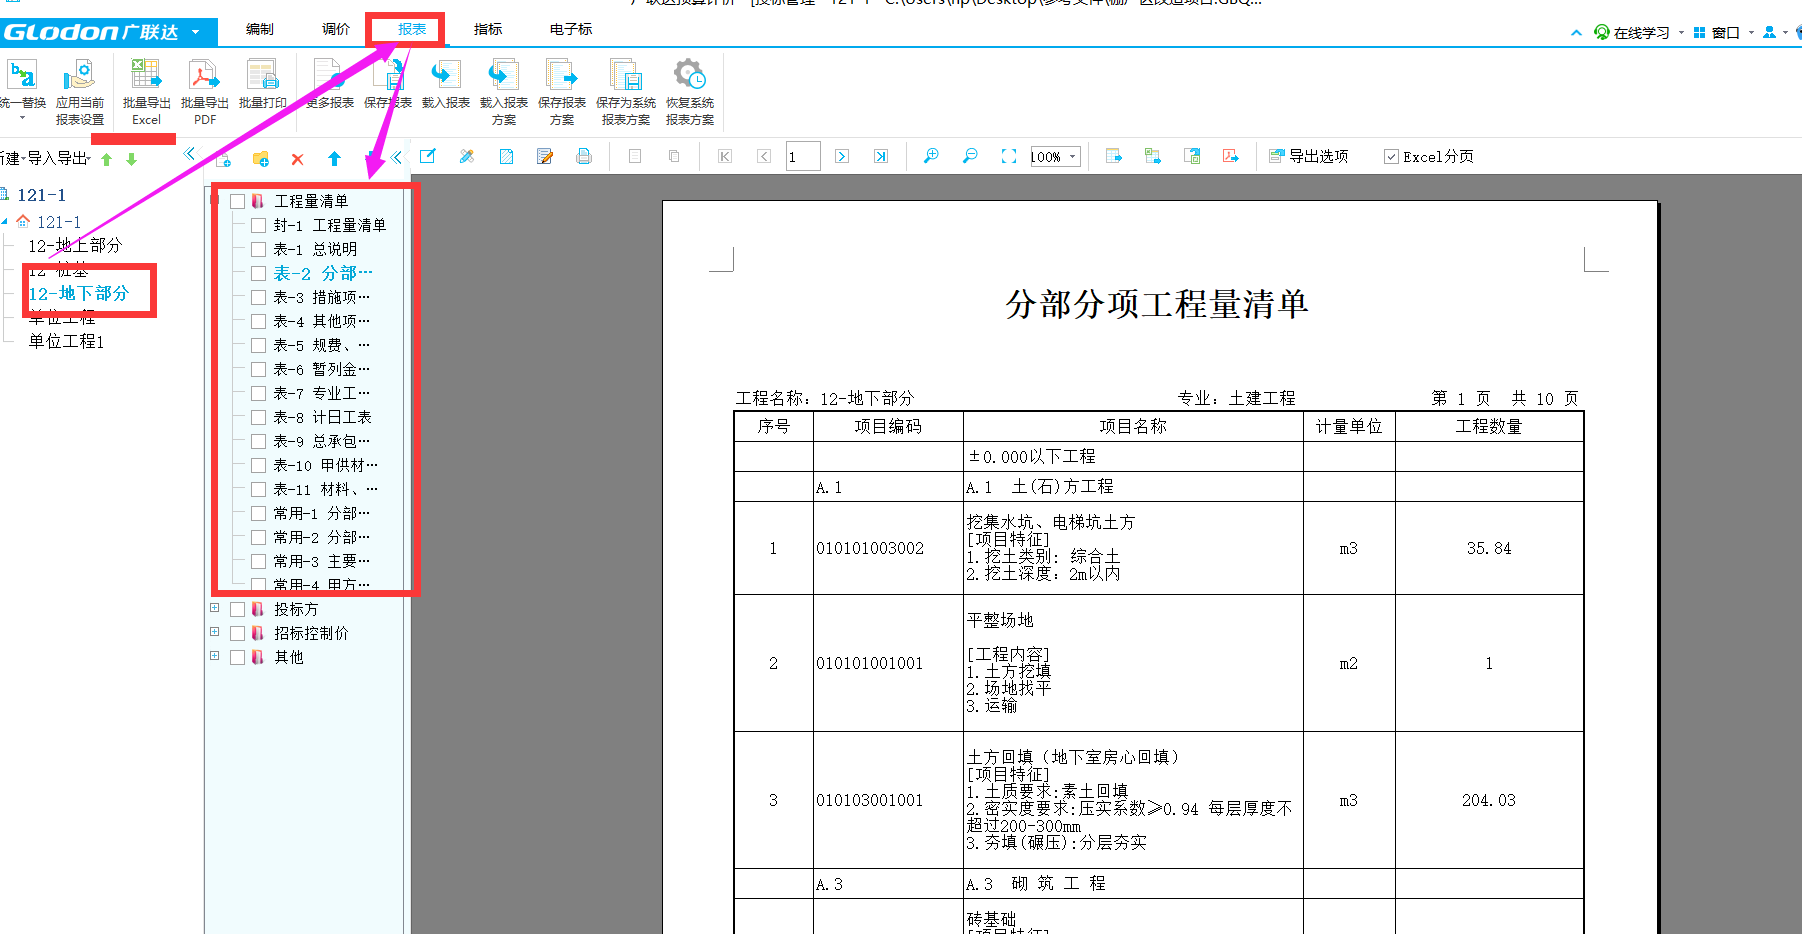Open the 100% zoom dropdown
The width and height of the screenshot is (1802, 934).
click(1073, 156)
